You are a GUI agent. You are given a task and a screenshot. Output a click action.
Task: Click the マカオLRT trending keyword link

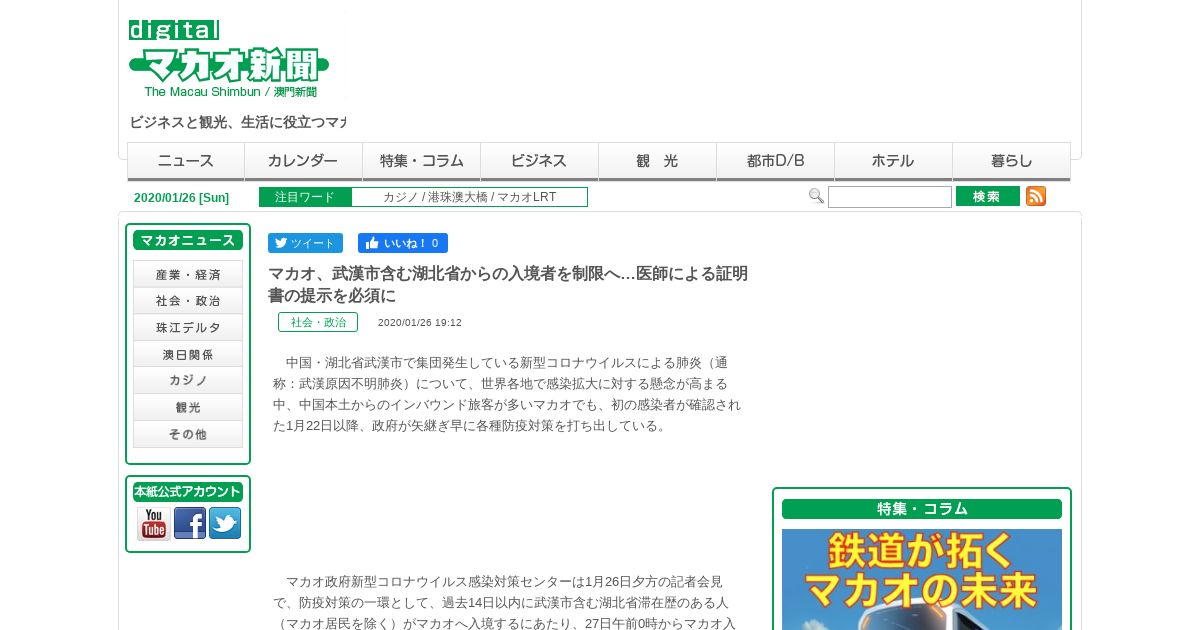527,197
